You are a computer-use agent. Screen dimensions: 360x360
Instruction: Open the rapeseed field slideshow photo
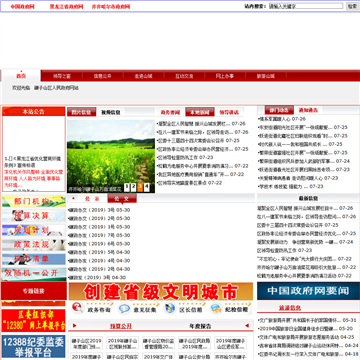(x=111, y=156)
